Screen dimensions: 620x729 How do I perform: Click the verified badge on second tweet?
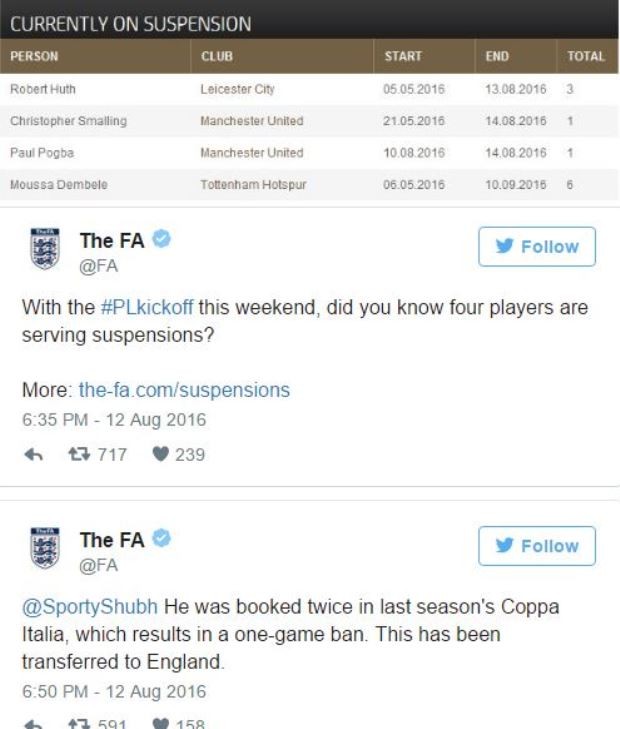[x=161, y=538]
